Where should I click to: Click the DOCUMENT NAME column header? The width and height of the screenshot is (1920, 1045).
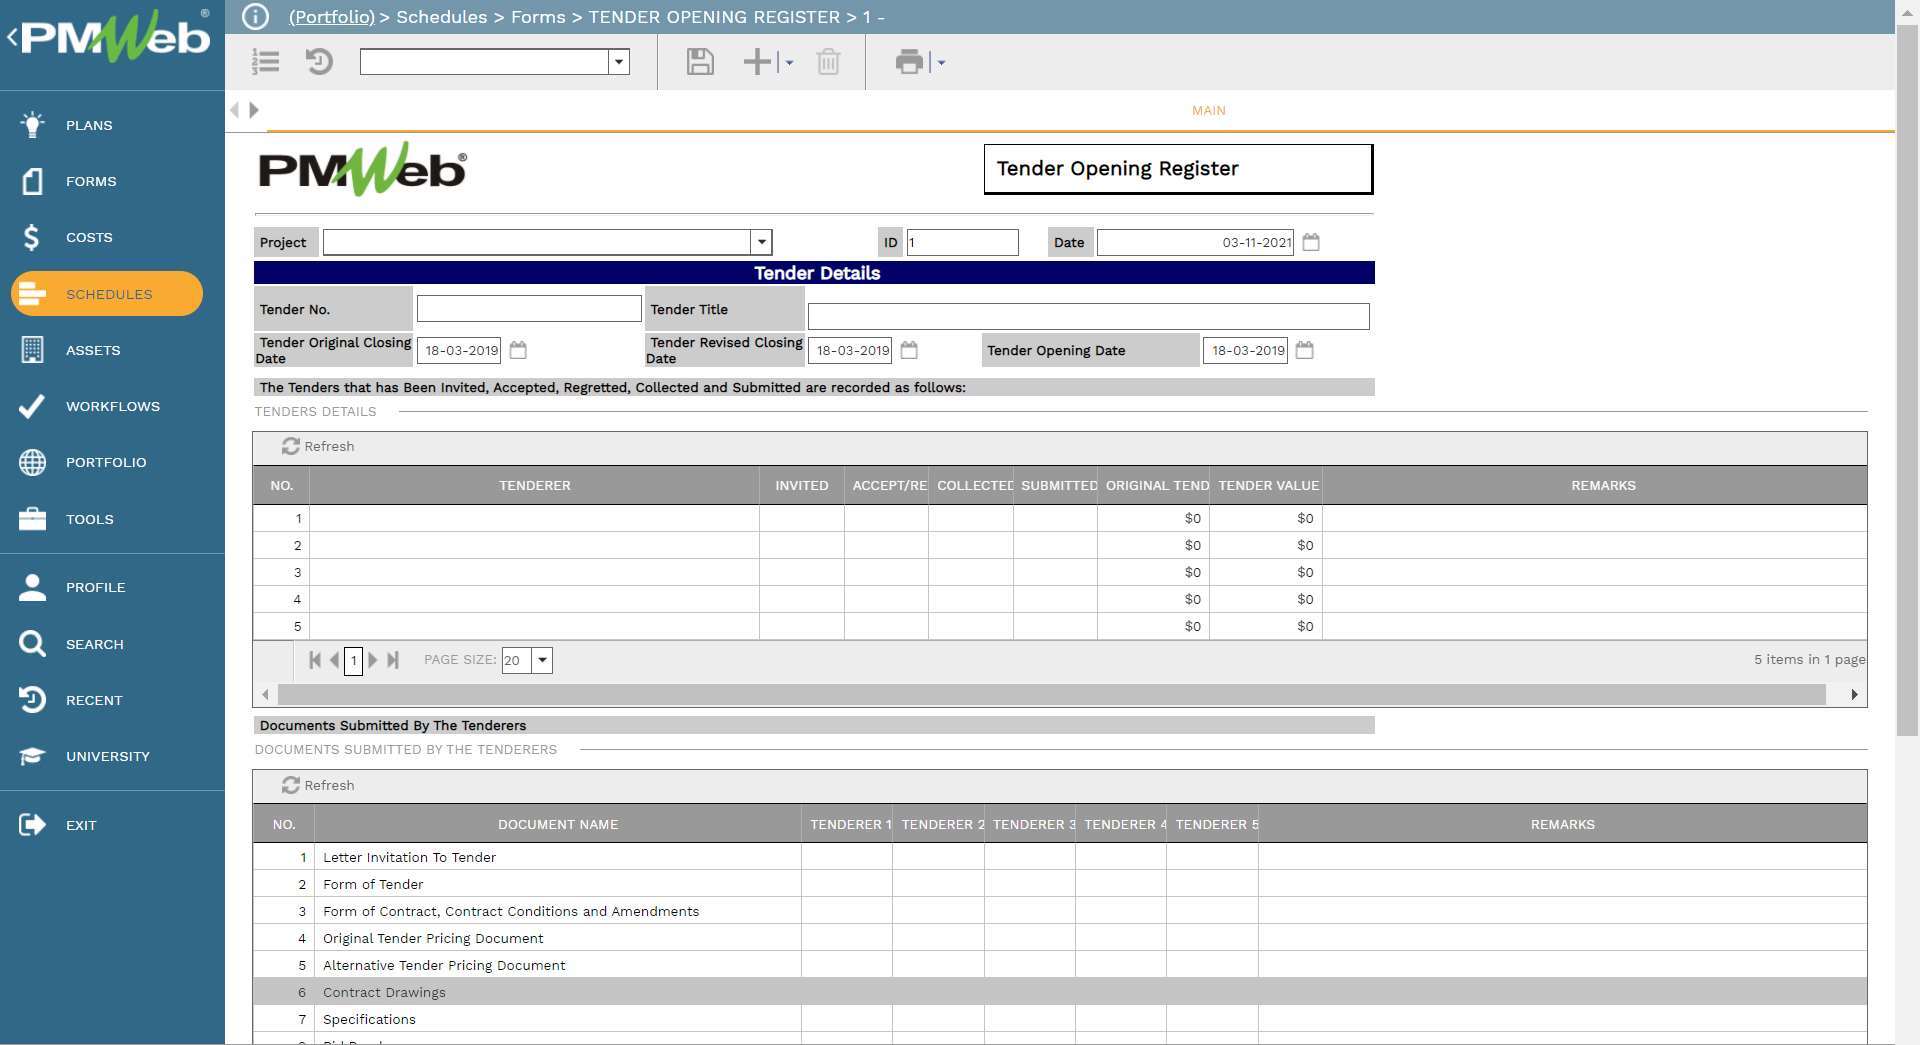coord(558,824)
